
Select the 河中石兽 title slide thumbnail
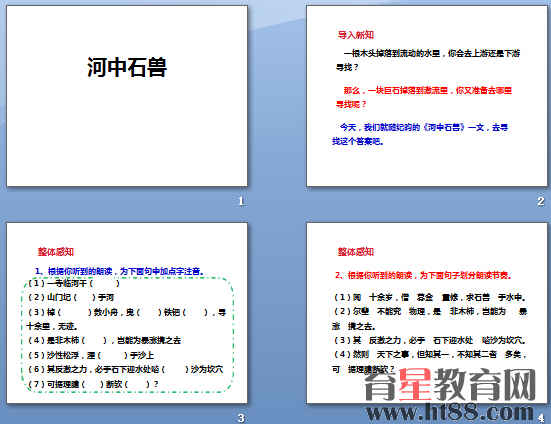pyautogui.click(x=127, y=96)
